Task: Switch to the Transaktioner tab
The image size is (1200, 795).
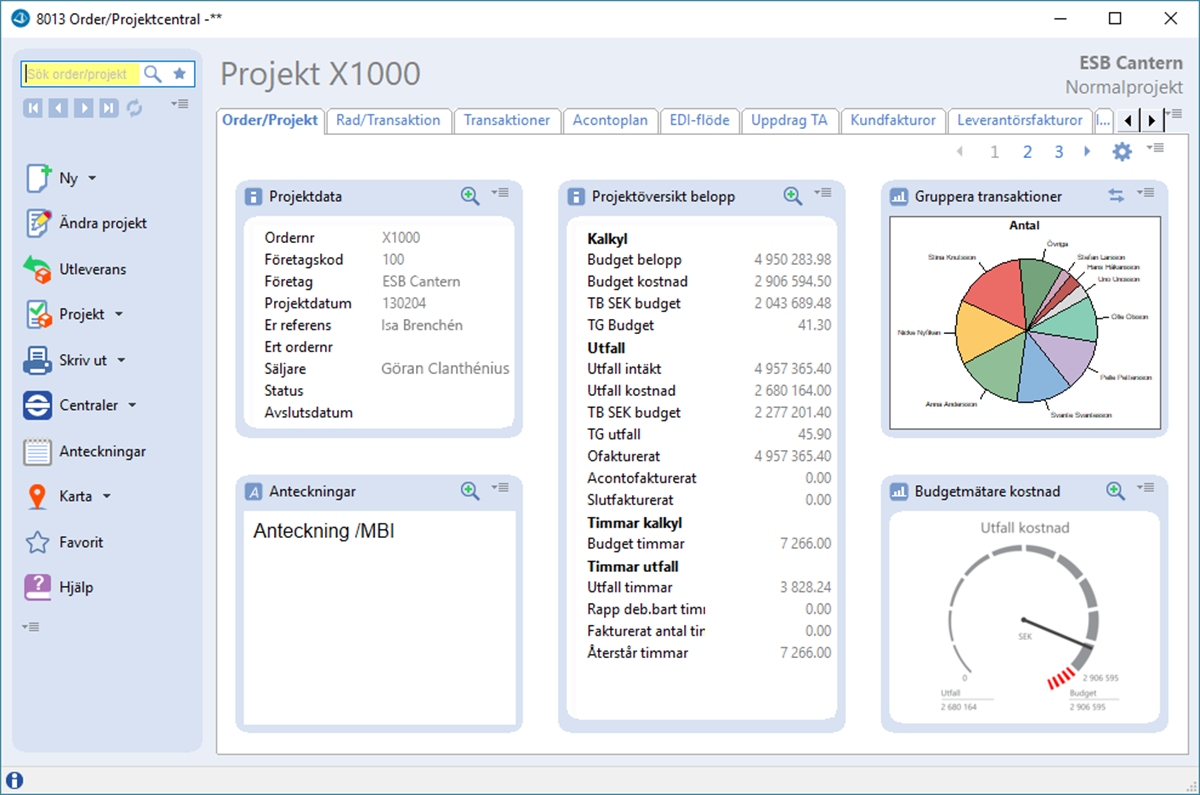Action: coord(507,120)
